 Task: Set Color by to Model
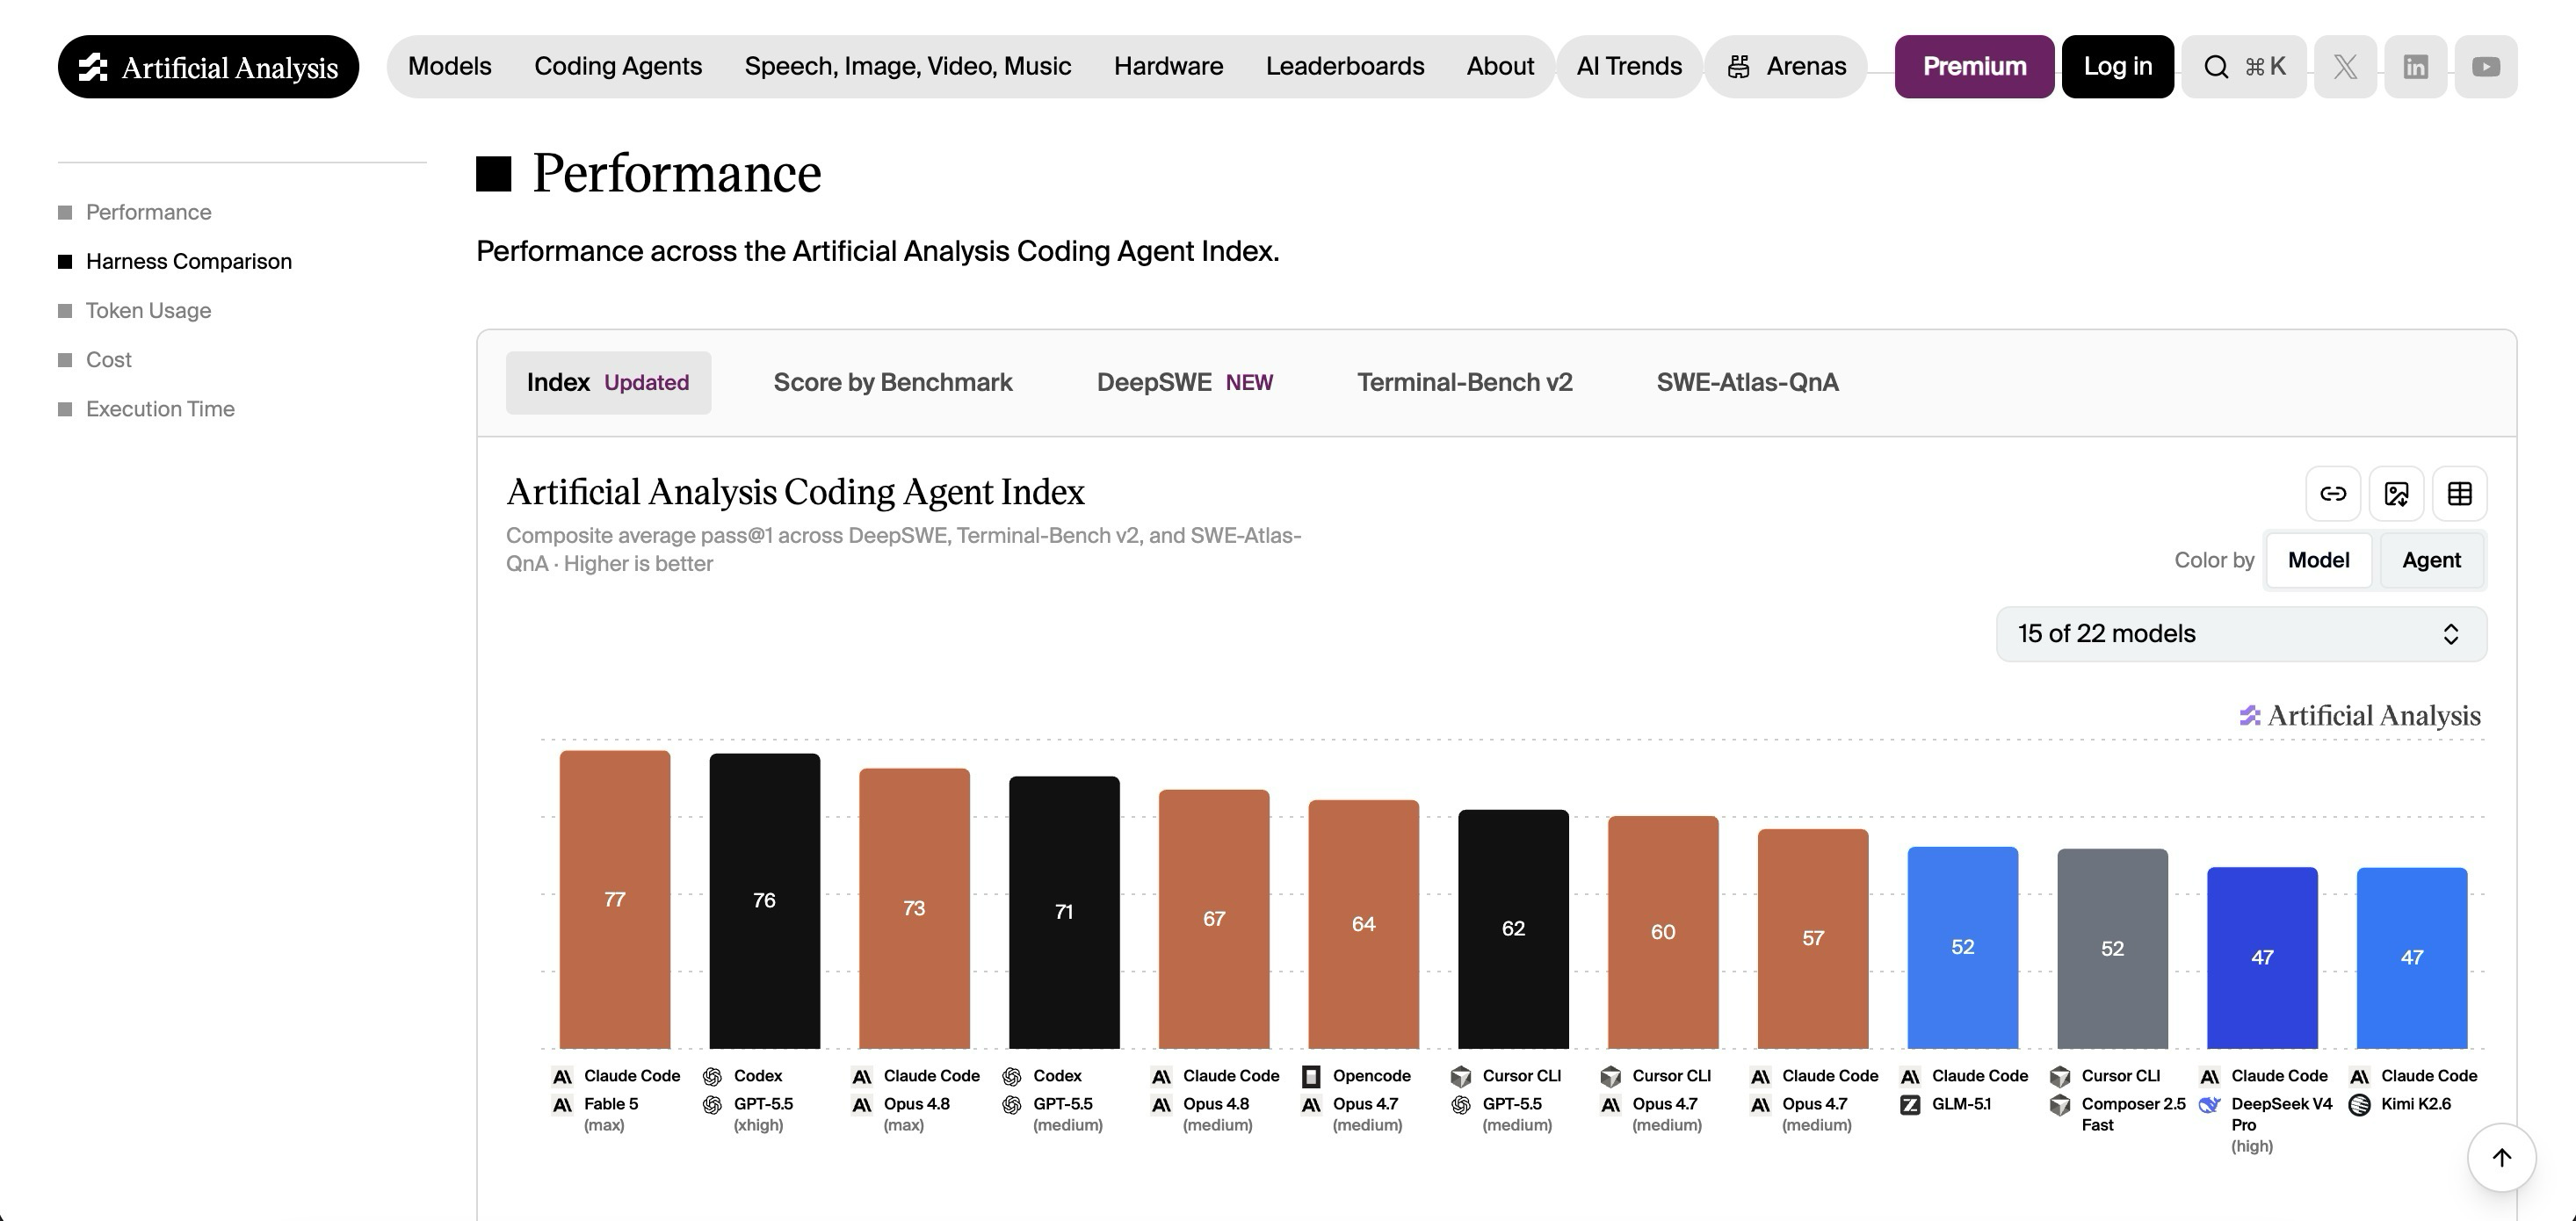coord(2318,560)
